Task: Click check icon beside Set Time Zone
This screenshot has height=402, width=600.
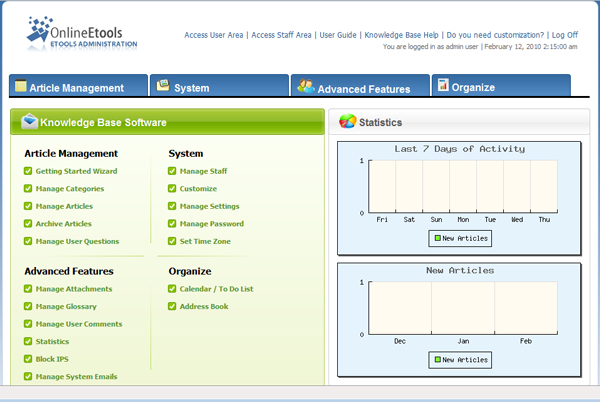Action: [x=172, y=241]
